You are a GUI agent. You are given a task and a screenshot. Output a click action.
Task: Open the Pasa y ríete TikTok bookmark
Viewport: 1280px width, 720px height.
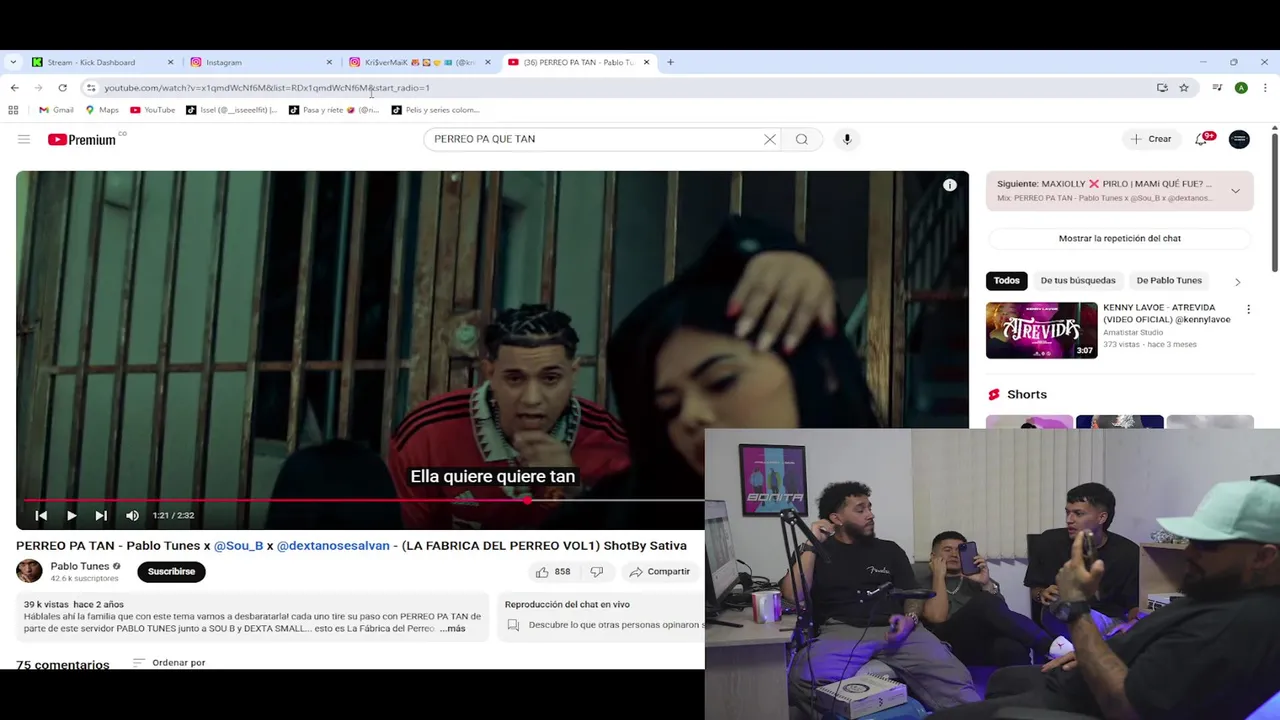pyautogui.click(x=334, y=110)
